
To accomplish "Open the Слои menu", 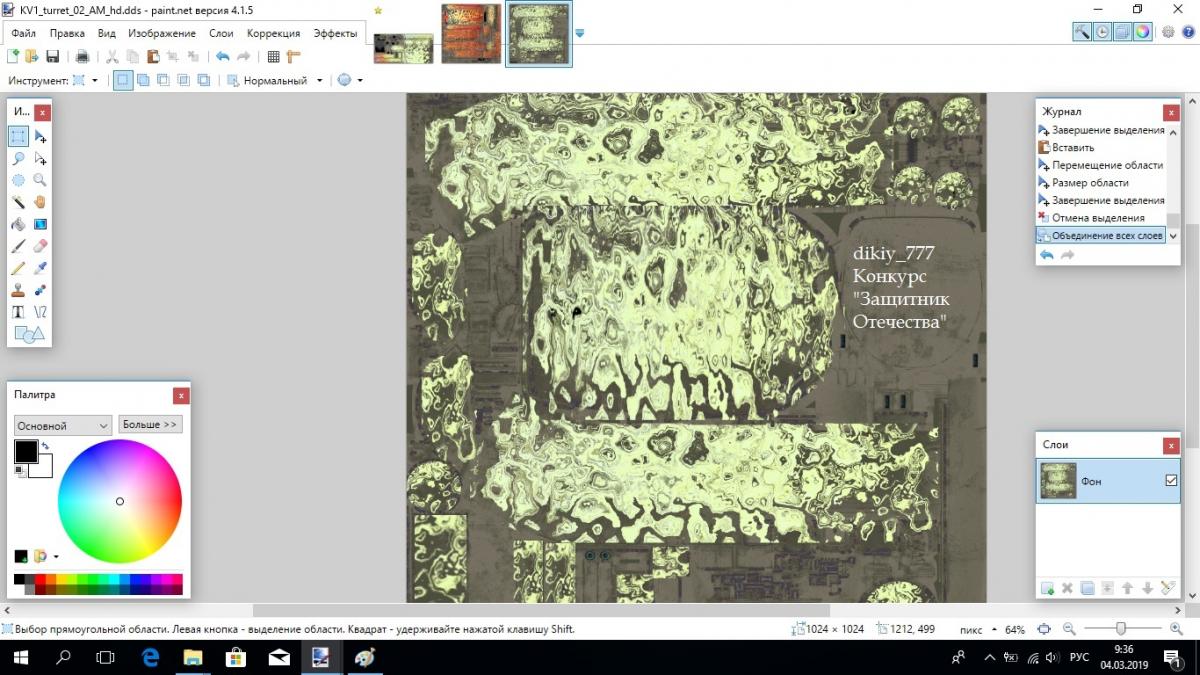I will coord(221,33).
